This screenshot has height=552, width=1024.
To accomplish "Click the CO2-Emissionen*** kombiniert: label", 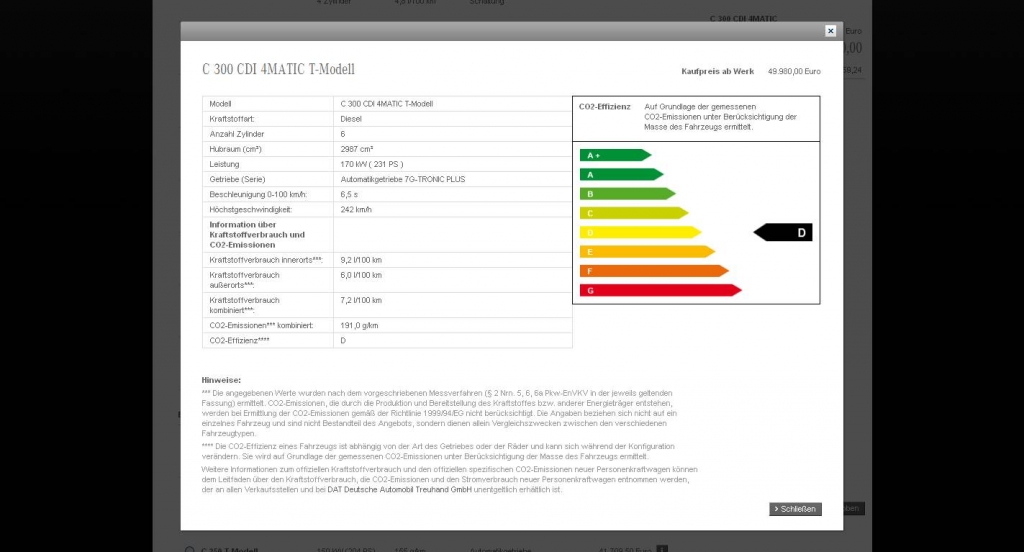I will coord(262,325).
